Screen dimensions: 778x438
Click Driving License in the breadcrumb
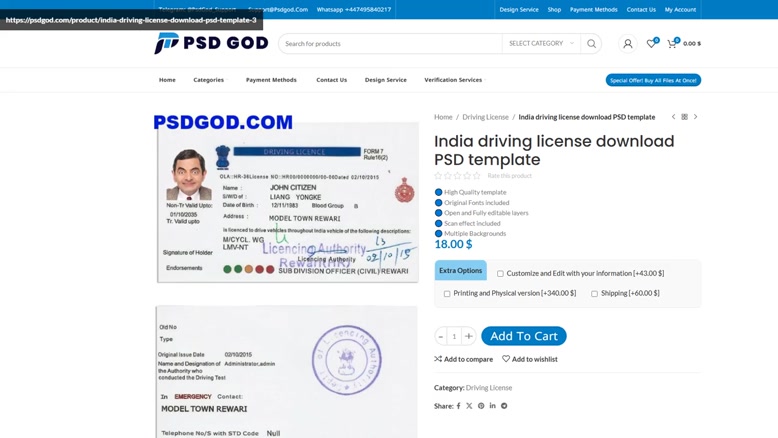[x=485, y=117]
